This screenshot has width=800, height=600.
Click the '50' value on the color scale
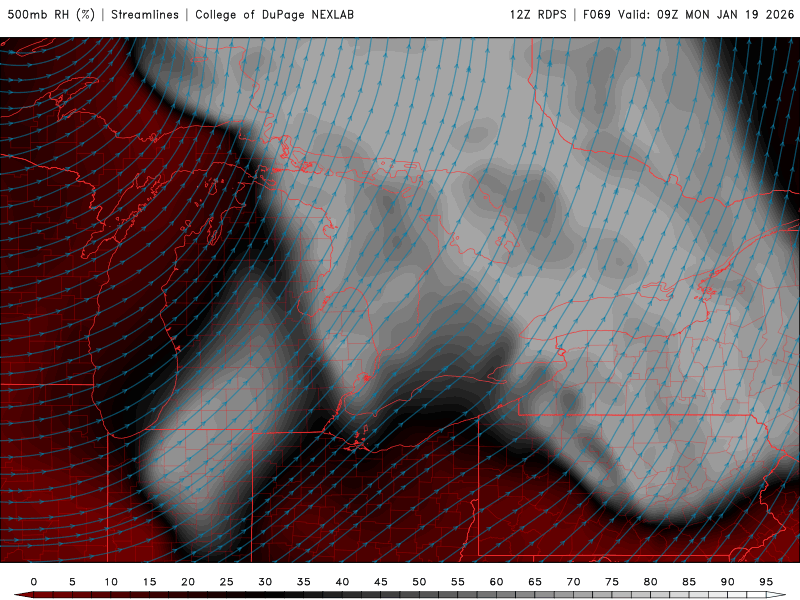tap(419, 582)
